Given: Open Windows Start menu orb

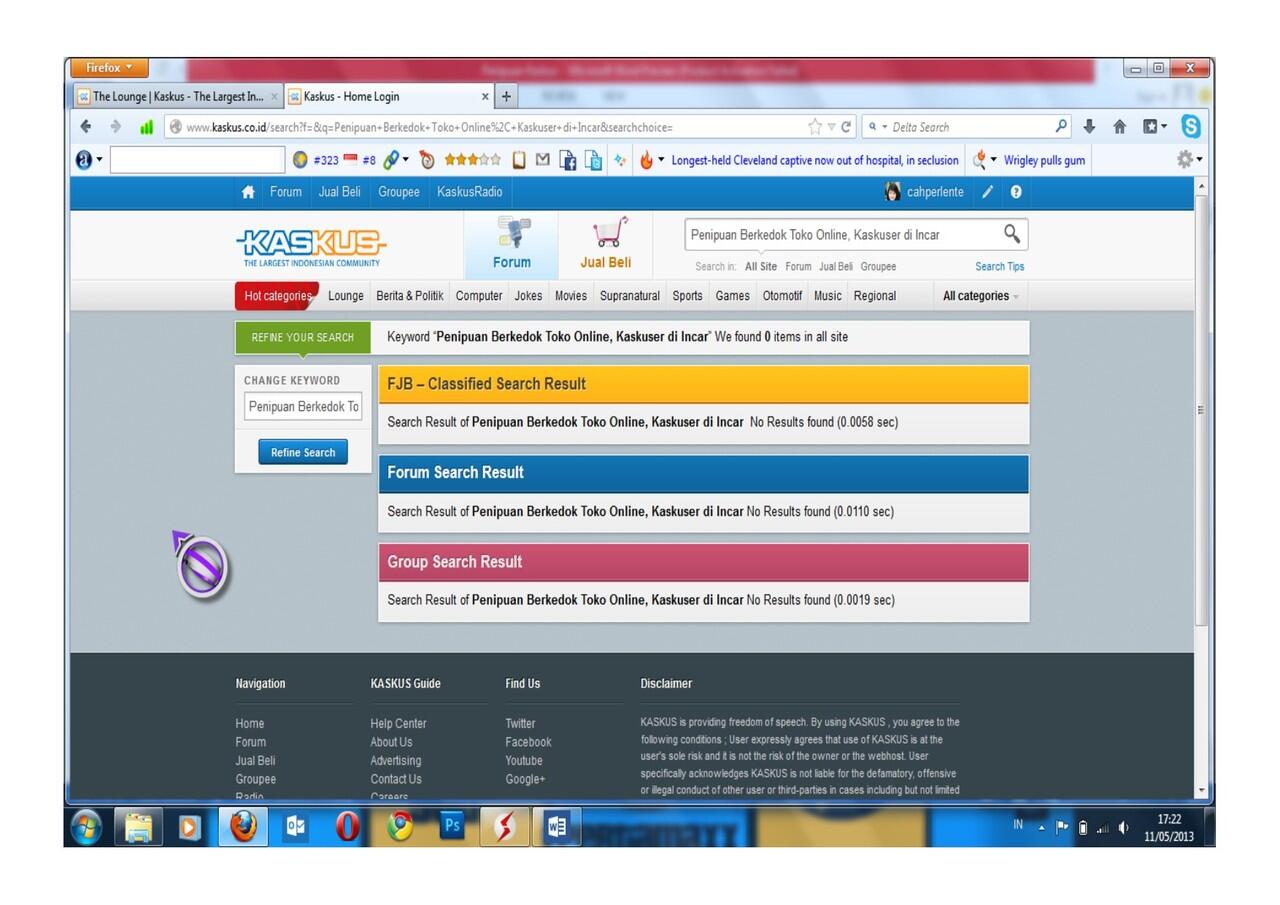Looking at the screenshot, I should tap(87, 827).
